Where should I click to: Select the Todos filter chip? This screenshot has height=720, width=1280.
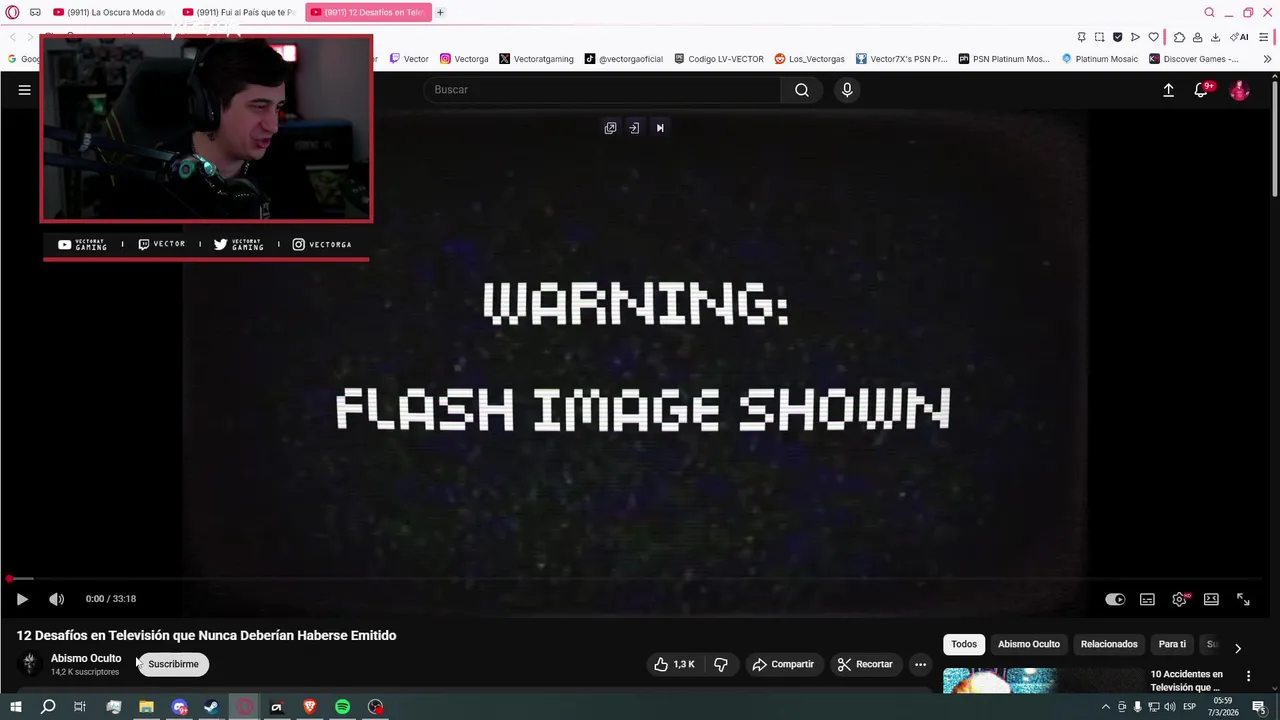(x=964, y=644)
